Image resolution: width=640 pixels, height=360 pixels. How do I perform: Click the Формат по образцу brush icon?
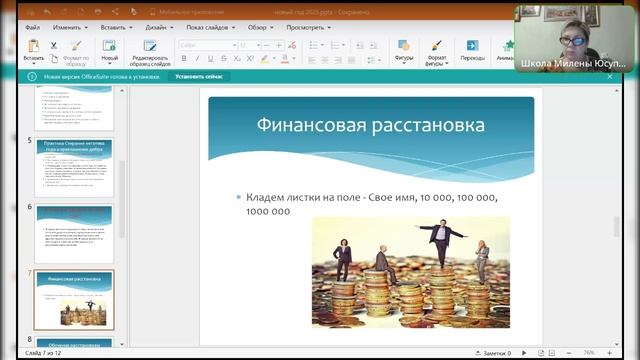76,45
